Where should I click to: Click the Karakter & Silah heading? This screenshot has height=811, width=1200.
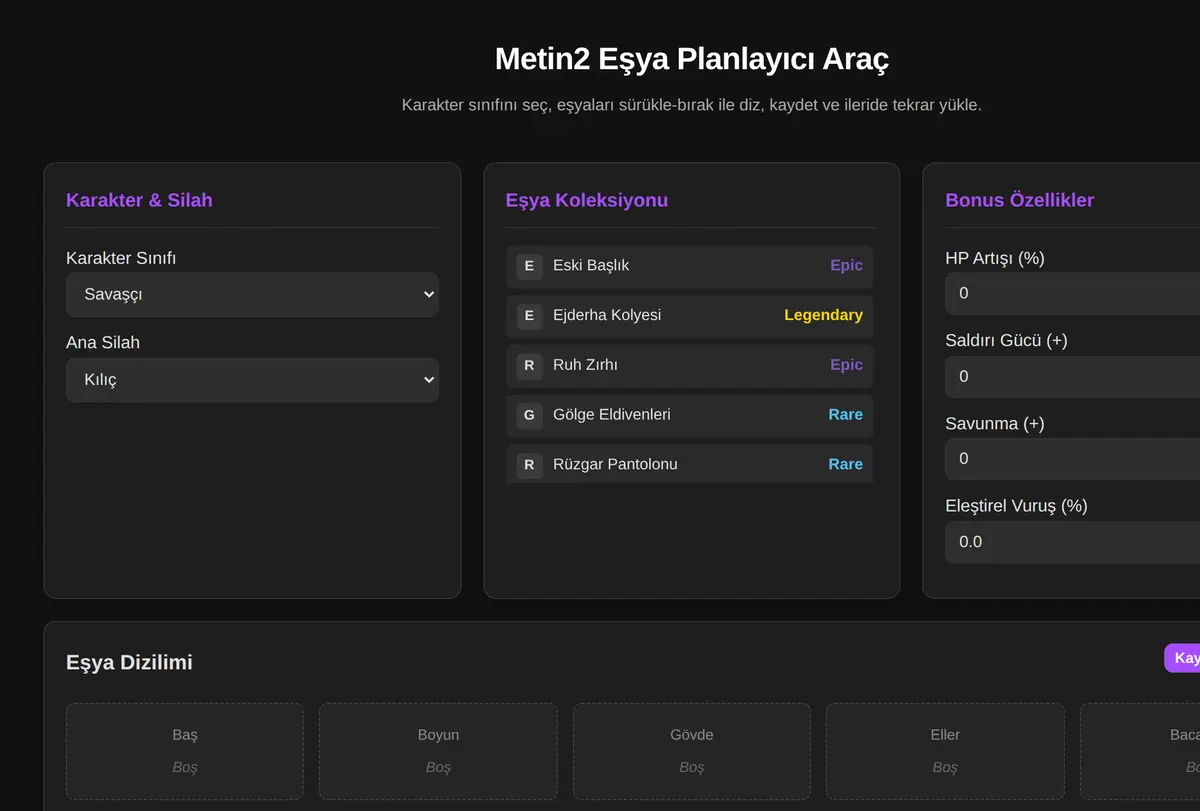click(139, 200)
